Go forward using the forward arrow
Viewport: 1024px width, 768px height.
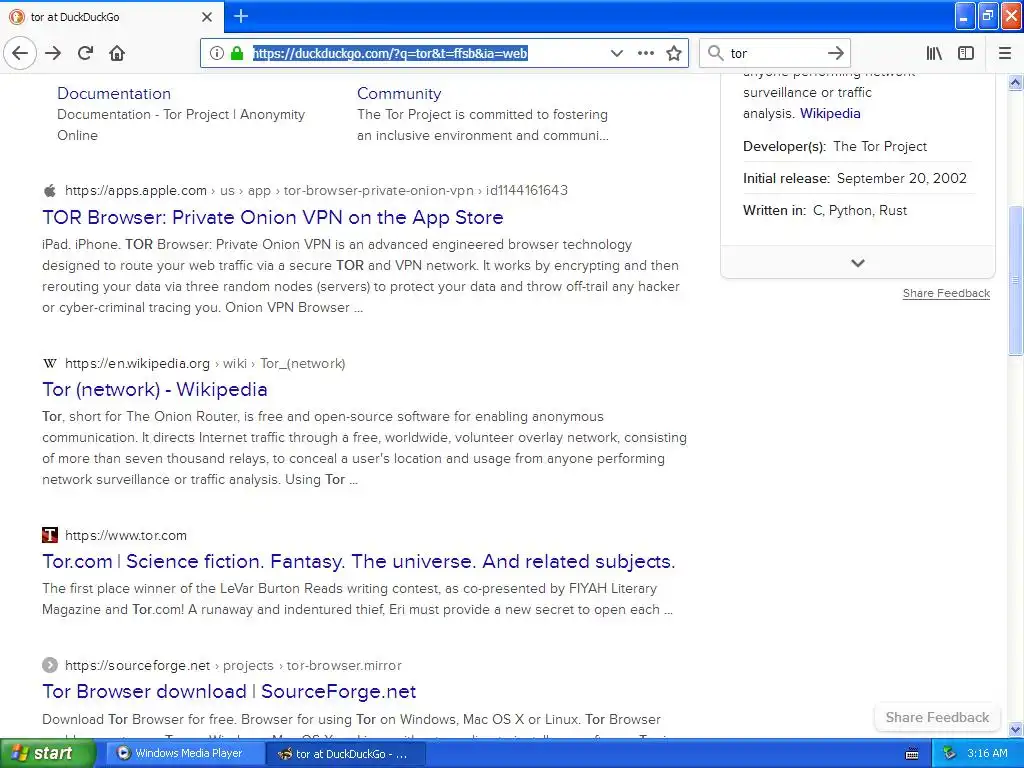pos(53,53)
